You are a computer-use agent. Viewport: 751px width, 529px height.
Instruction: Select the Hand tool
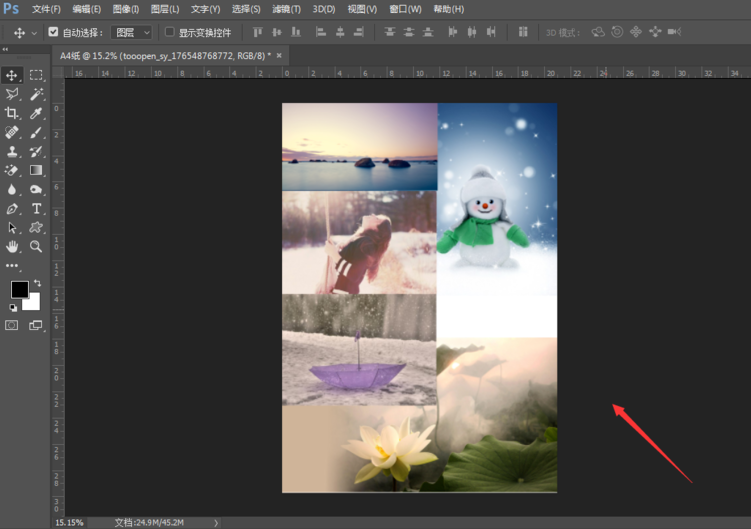coord(12,246)
